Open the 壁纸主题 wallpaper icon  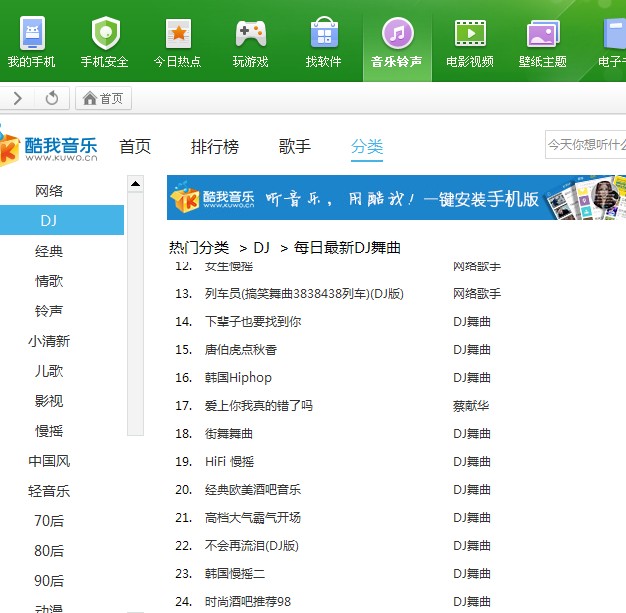[542, 34]
